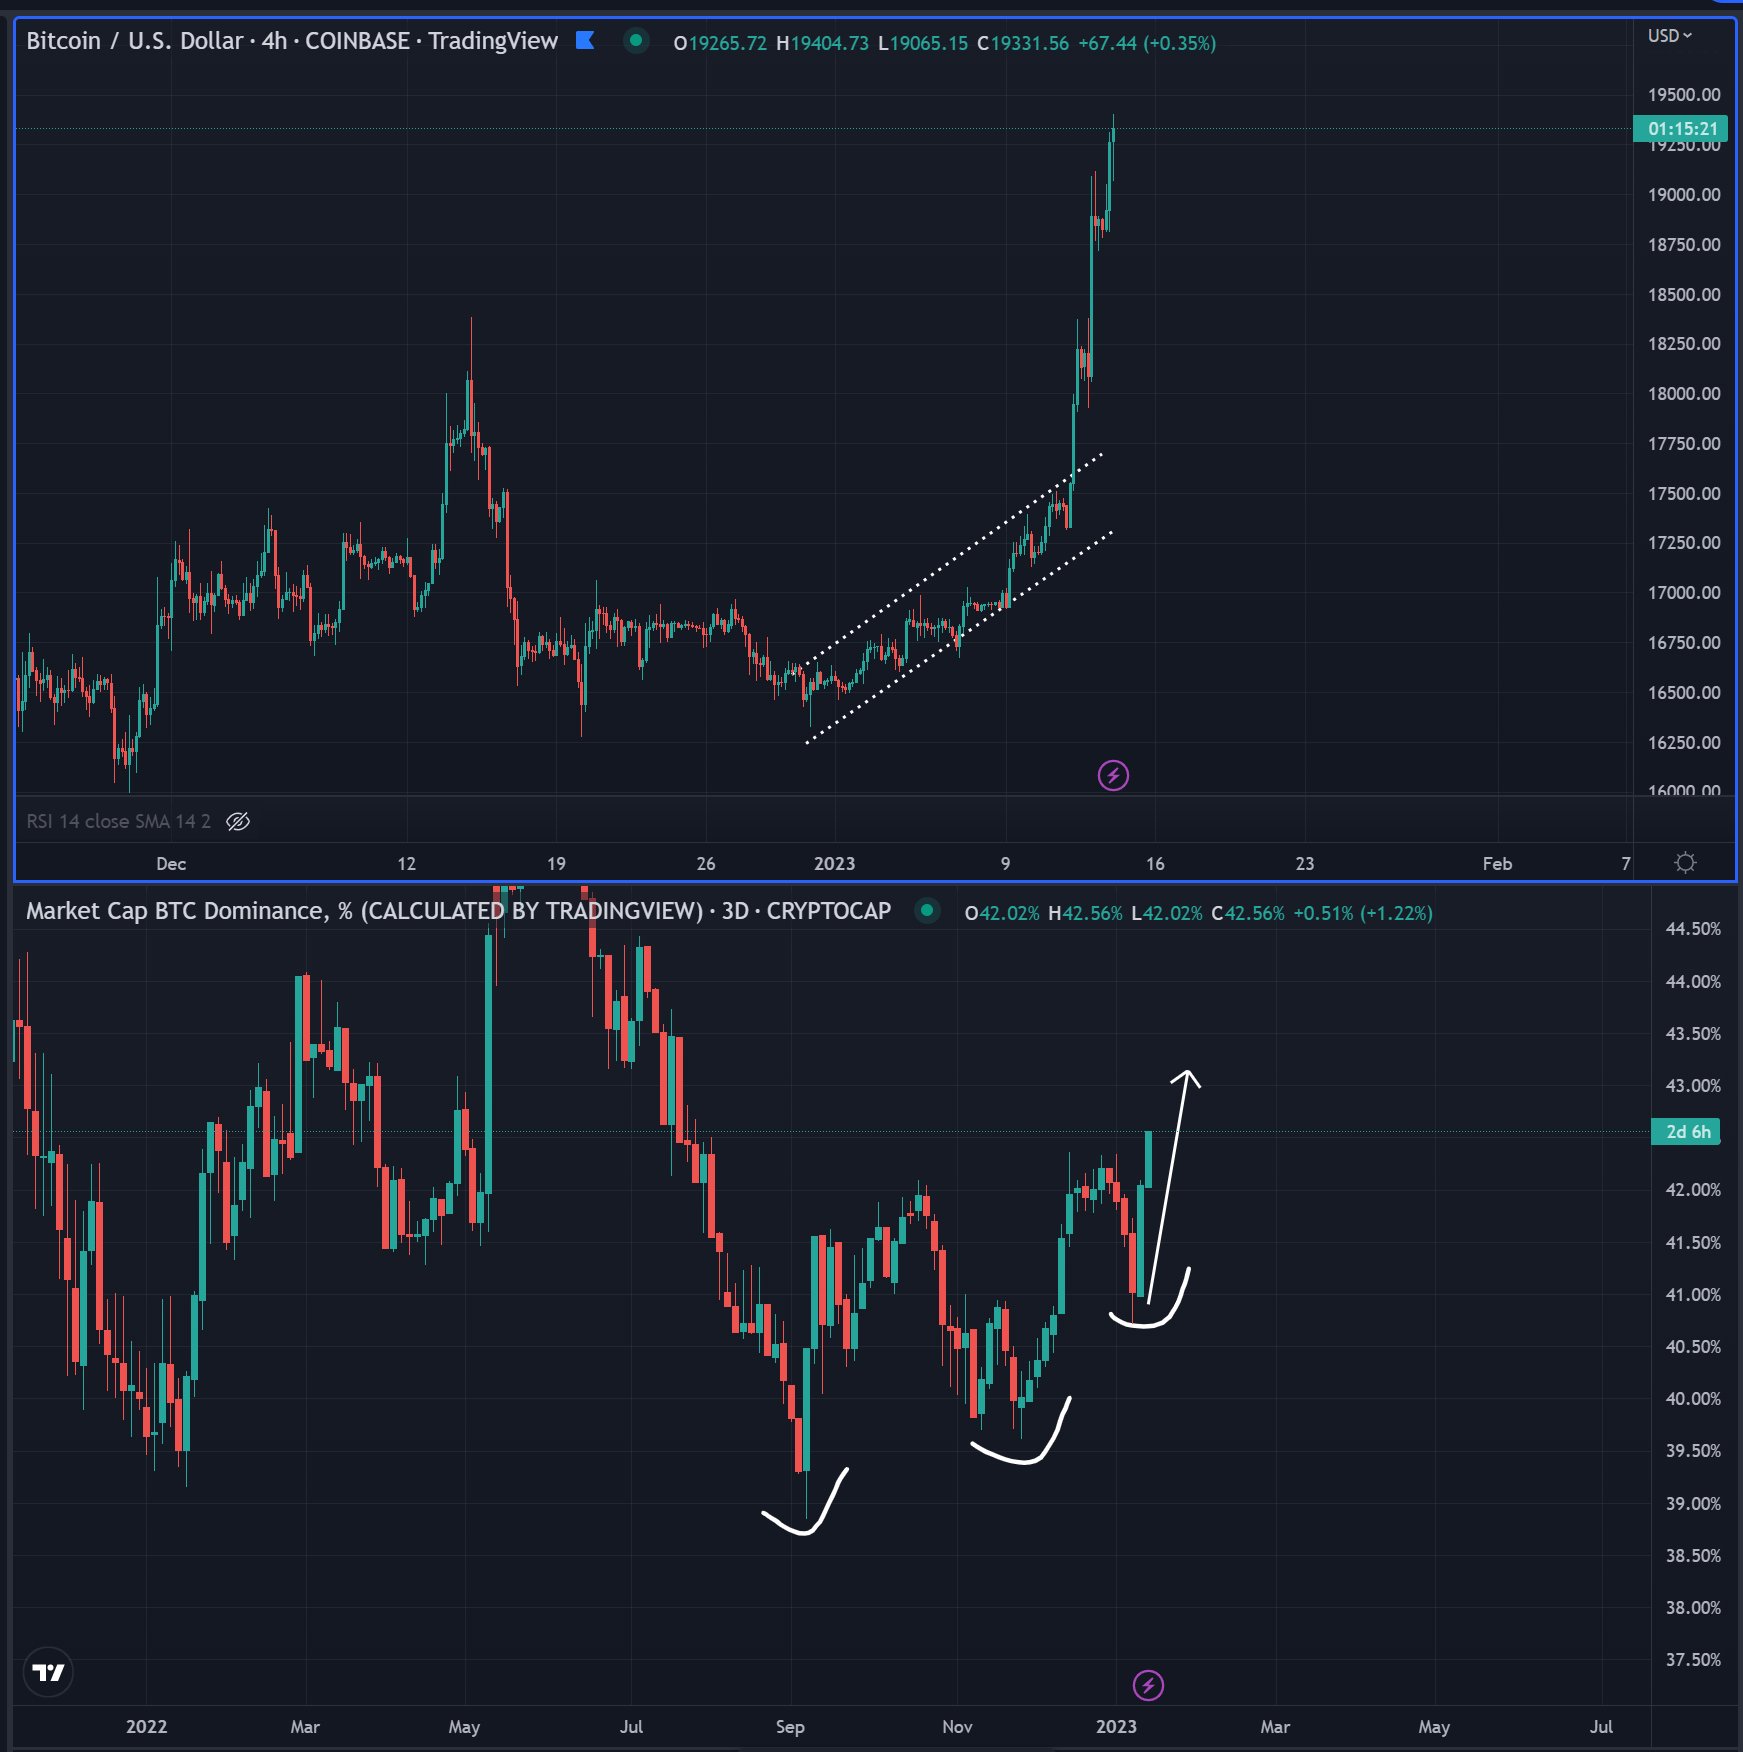Open chart settings gear icon
The image size is (1743, 1752).
click(x=1685, y=862)
